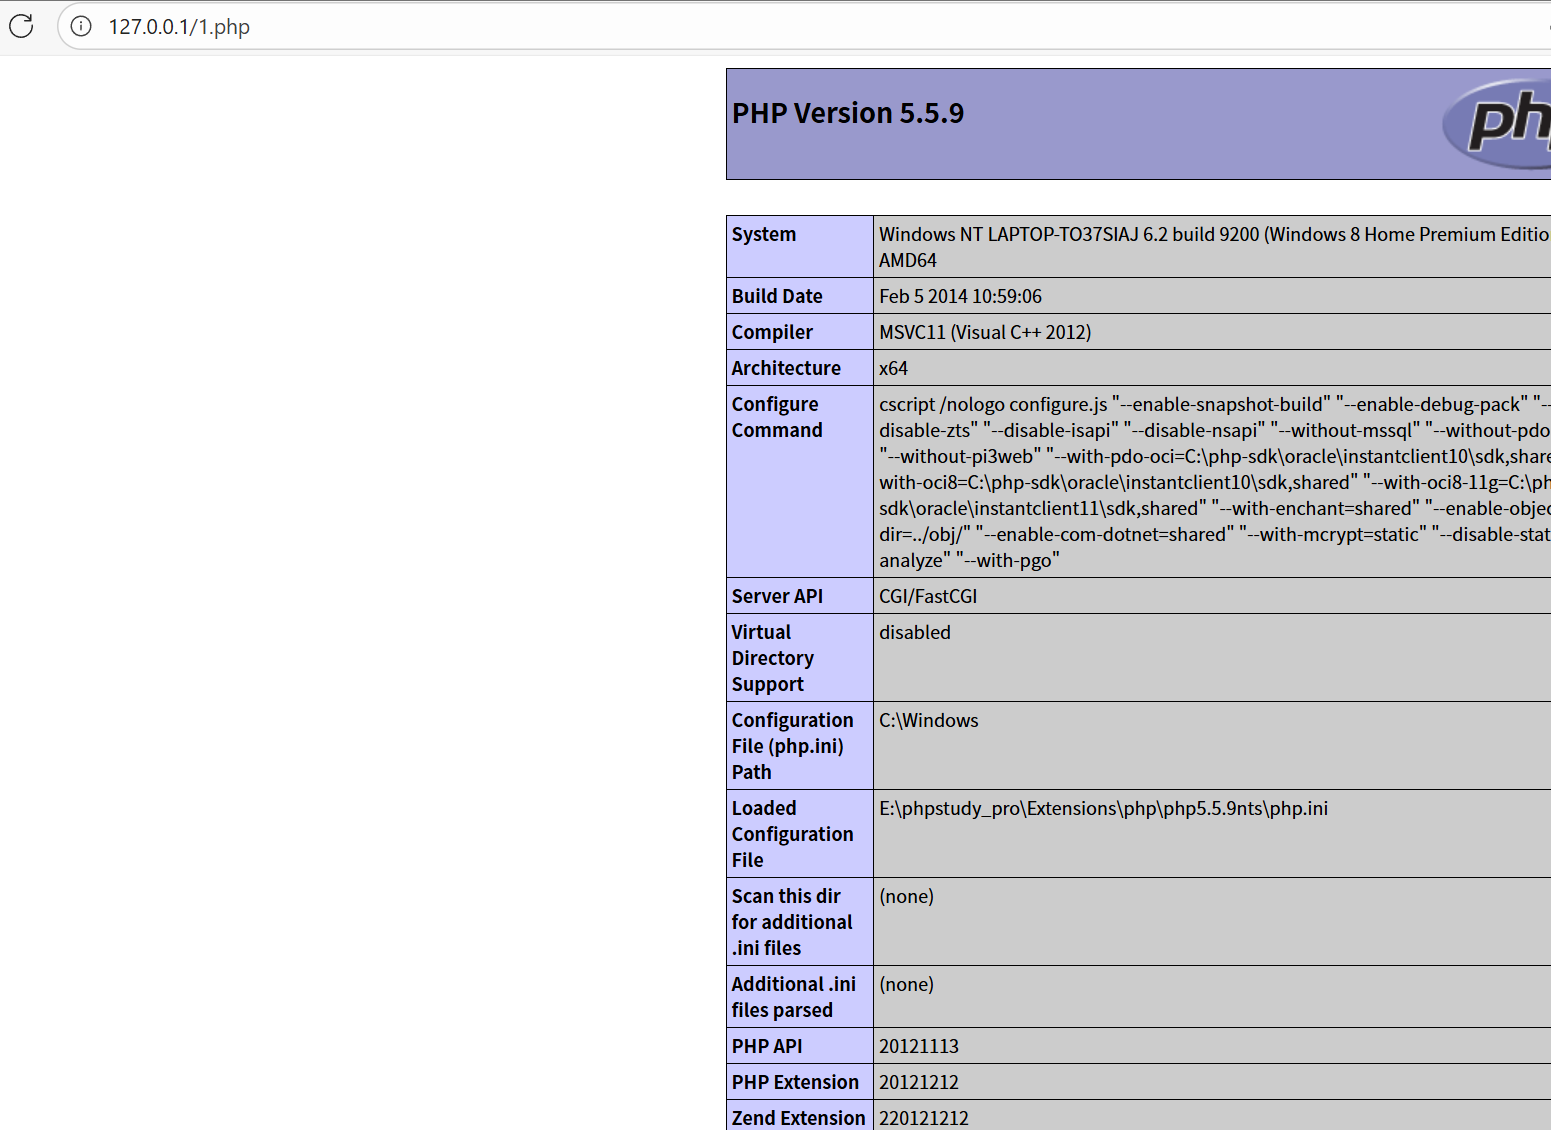
Task: Select the value 'Feb 5 2014 10:59:06'
Action: (960, 296)
